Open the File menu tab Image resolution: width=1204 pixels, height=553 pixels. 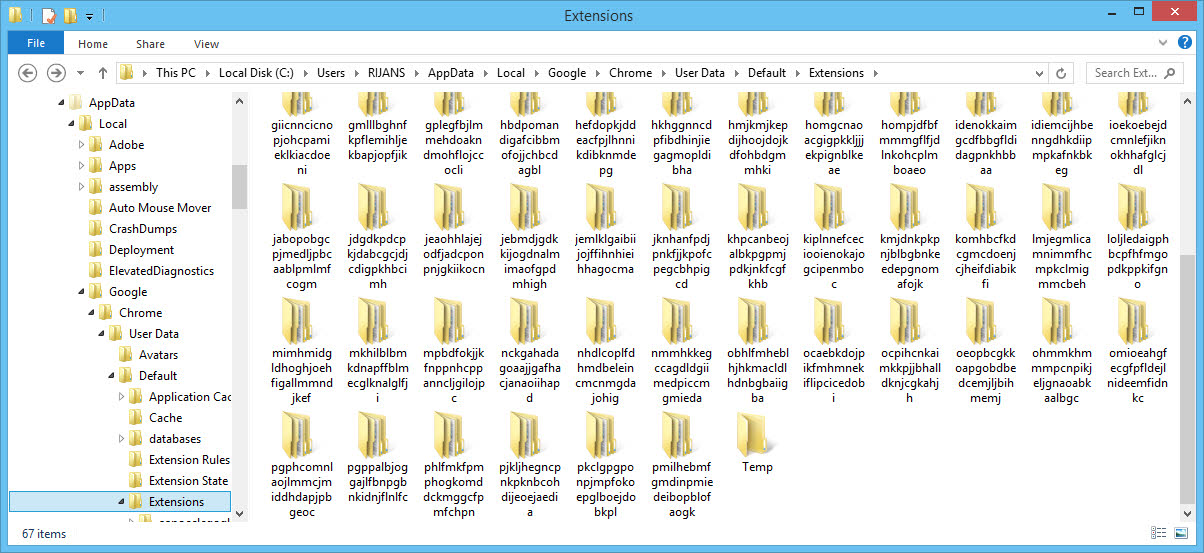coord(36,44)
